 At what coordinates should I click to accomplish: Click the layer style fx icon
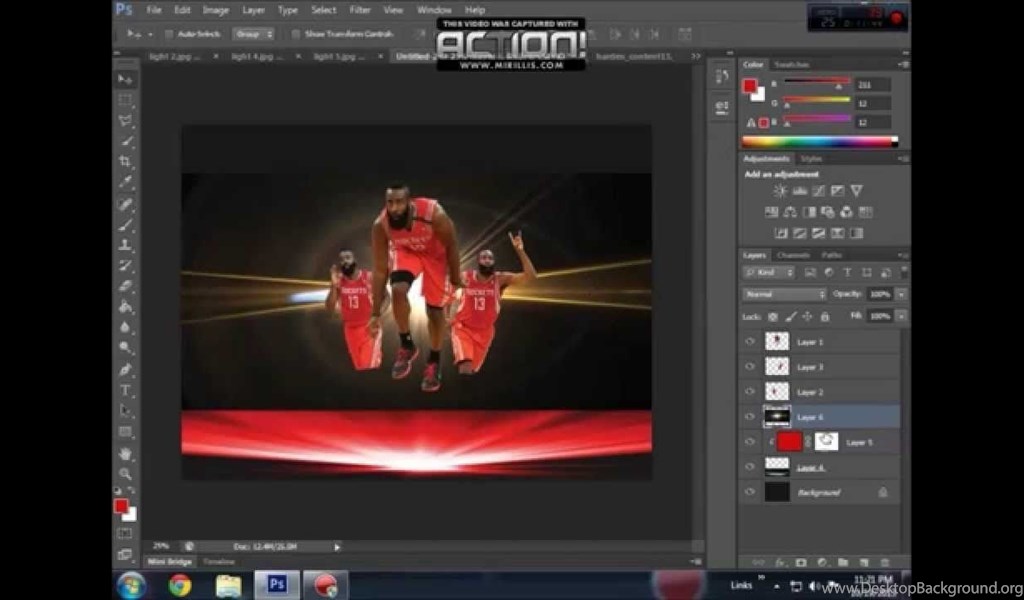pos(779,563)
